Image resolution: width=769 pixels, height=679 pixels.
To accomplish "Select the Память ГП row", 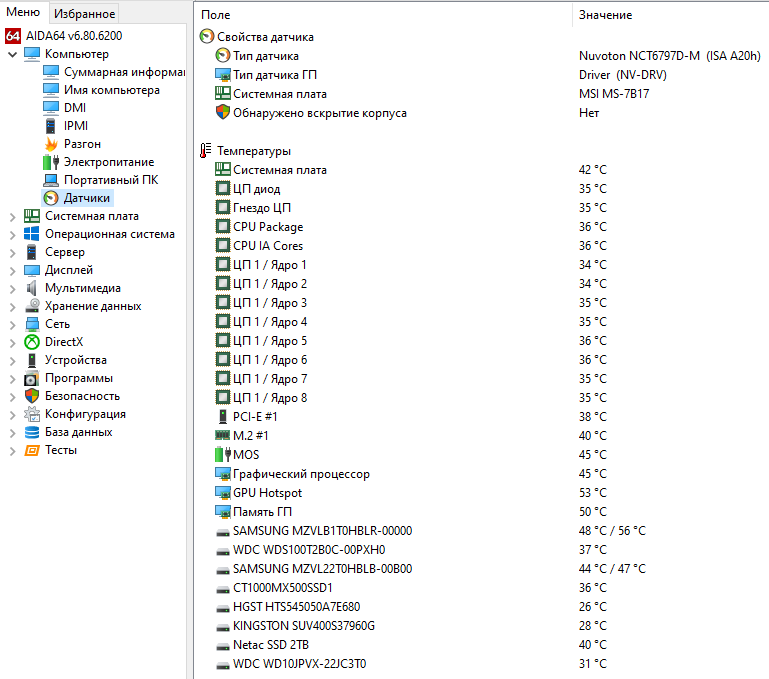I will click(x=481, y=512).
